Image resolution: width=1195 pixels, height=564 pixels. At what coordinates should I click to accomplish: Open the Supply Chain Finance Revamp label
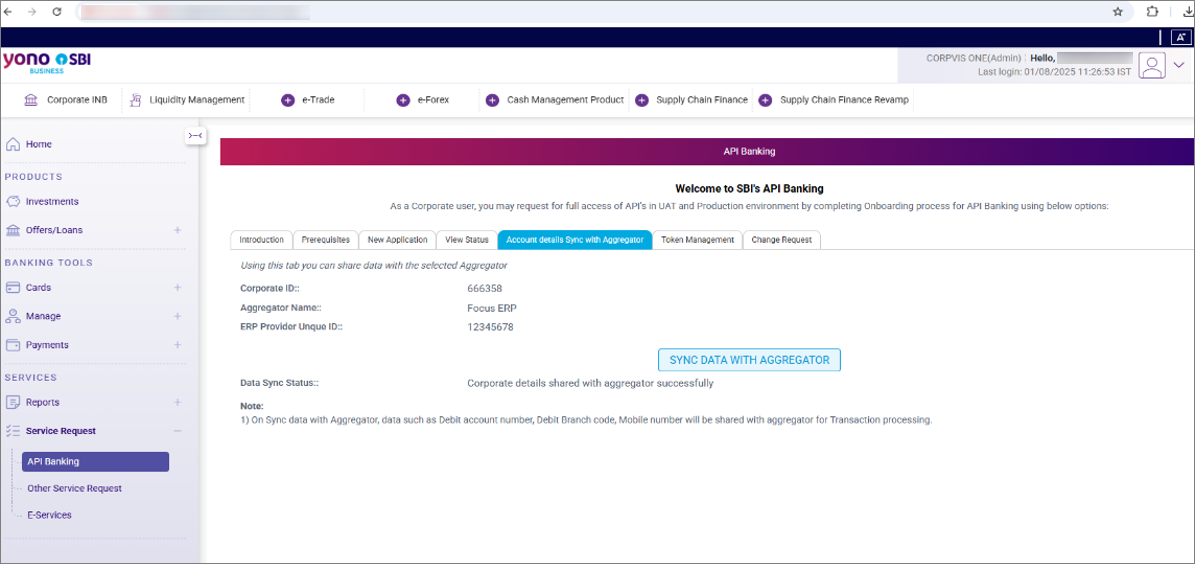click(x=844, y=100)
